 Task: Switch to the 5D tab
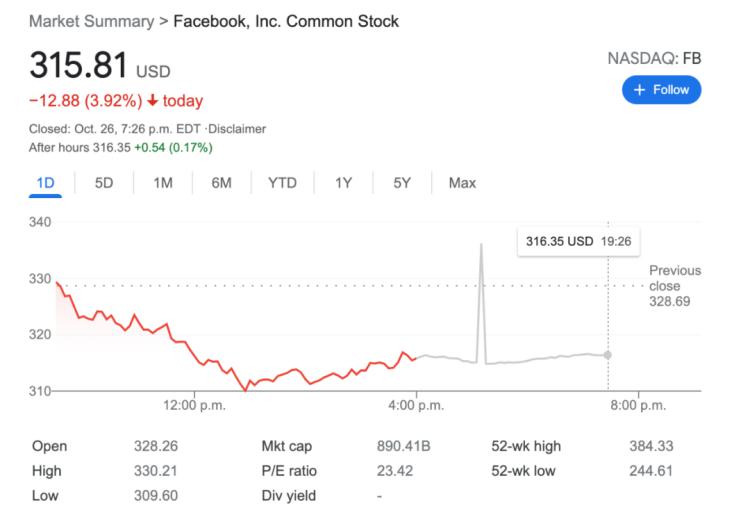104,183
